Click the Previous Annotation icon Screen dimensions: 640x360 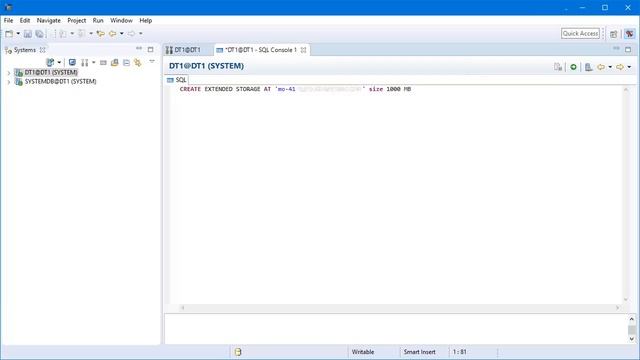pyautogui.click(x=82, y=34)
